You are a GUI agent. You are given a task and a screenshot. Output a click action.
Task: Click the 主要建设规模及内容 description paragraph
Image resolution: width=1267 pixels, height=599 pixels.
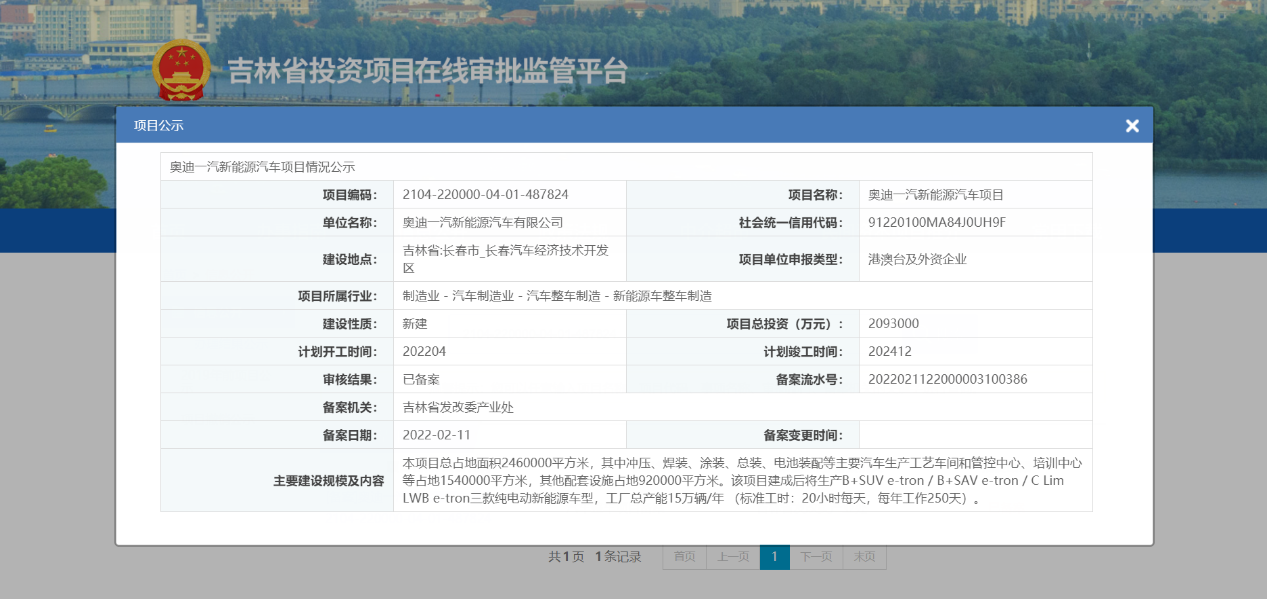742,480
